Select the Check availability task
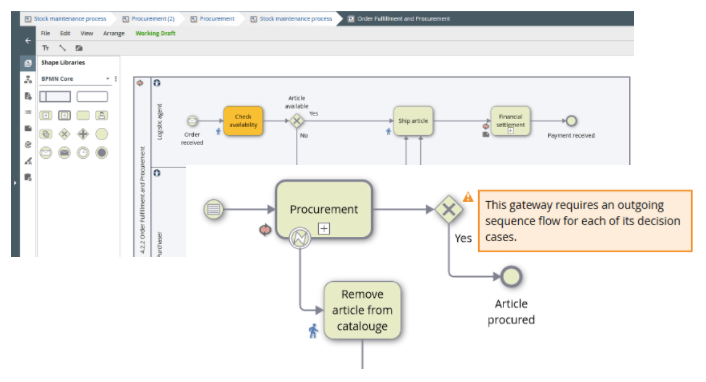 coord(243,121)
